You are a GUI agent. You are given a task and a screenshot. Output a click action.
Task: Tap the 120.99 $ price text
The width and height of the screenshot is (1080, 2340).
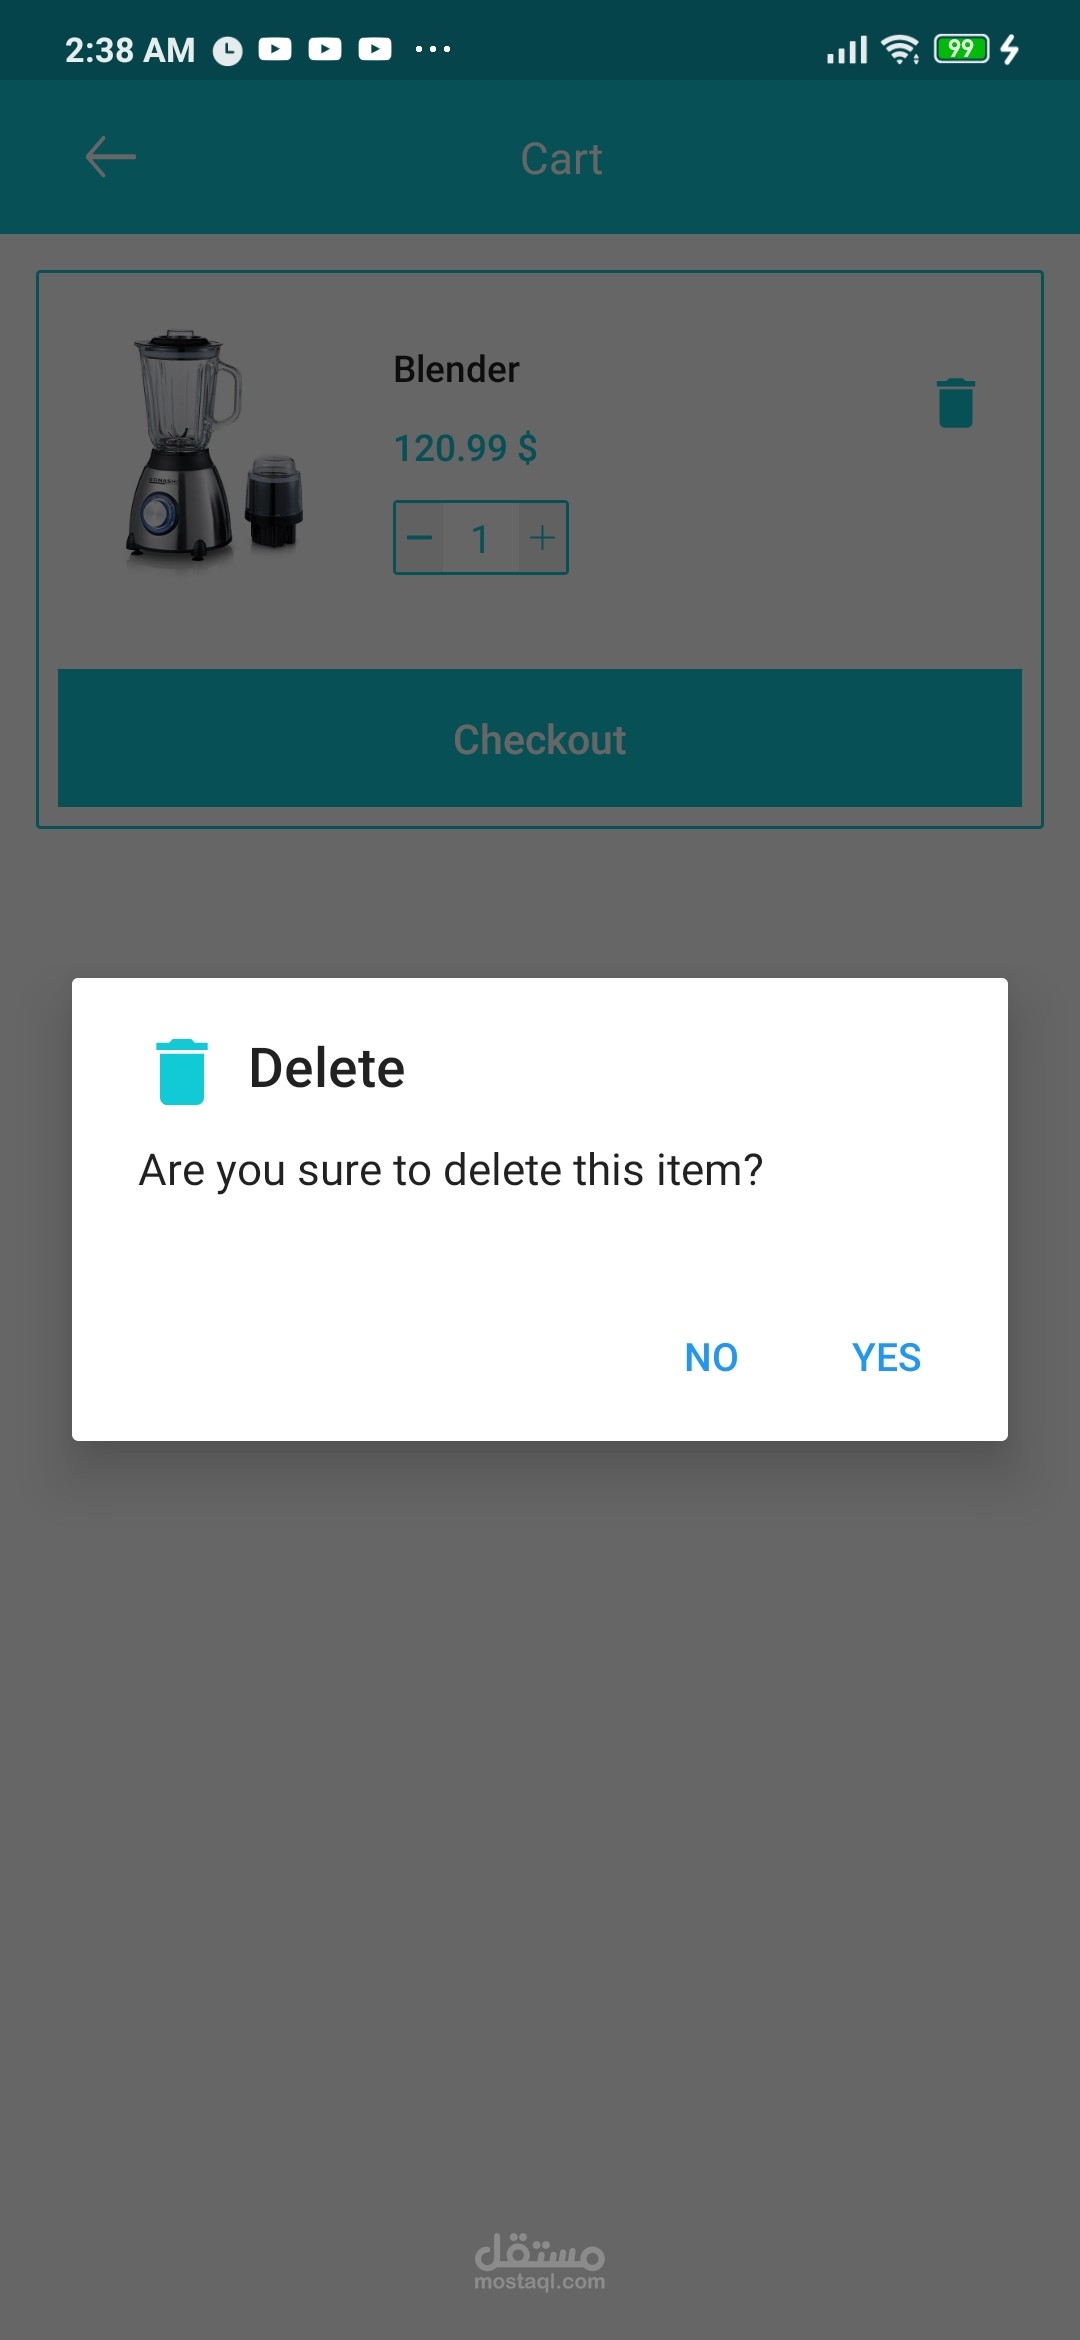466,448
